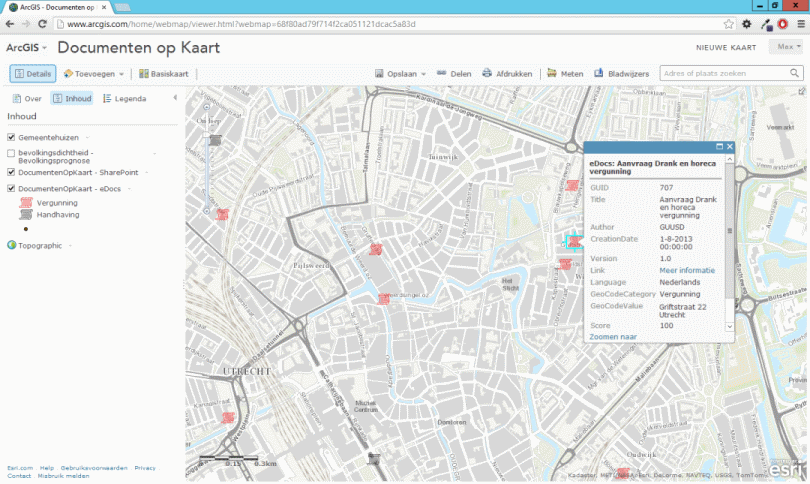Open the Bladwijzers bookmarks

(x=621, y=74)
